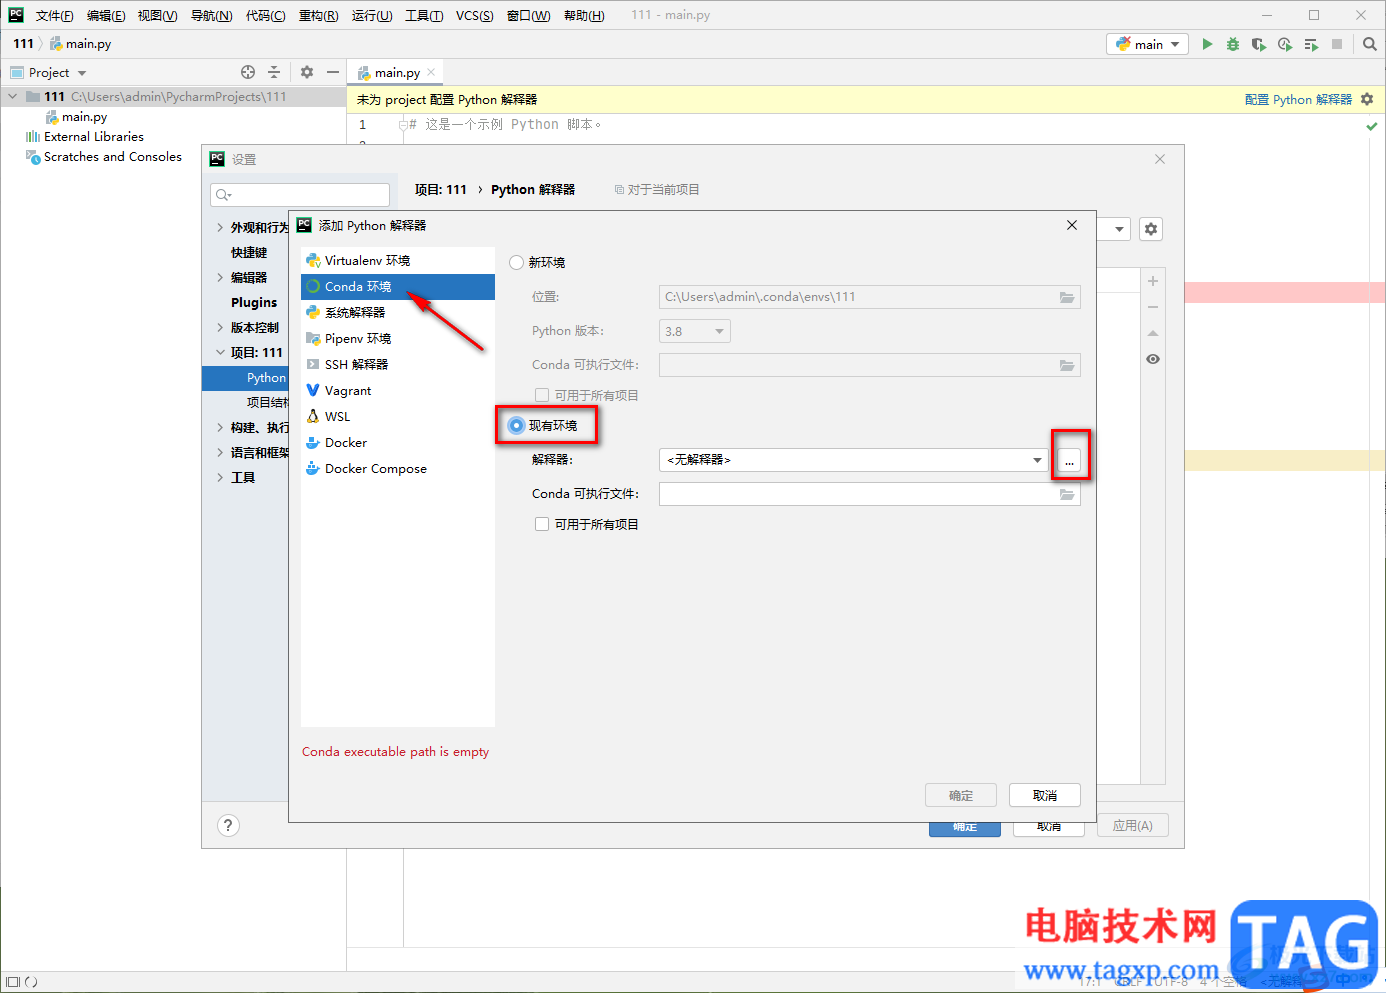Expand 工具 settings category
The image size is (1386, 993).
pyautogui.click(x=220, y=477)
